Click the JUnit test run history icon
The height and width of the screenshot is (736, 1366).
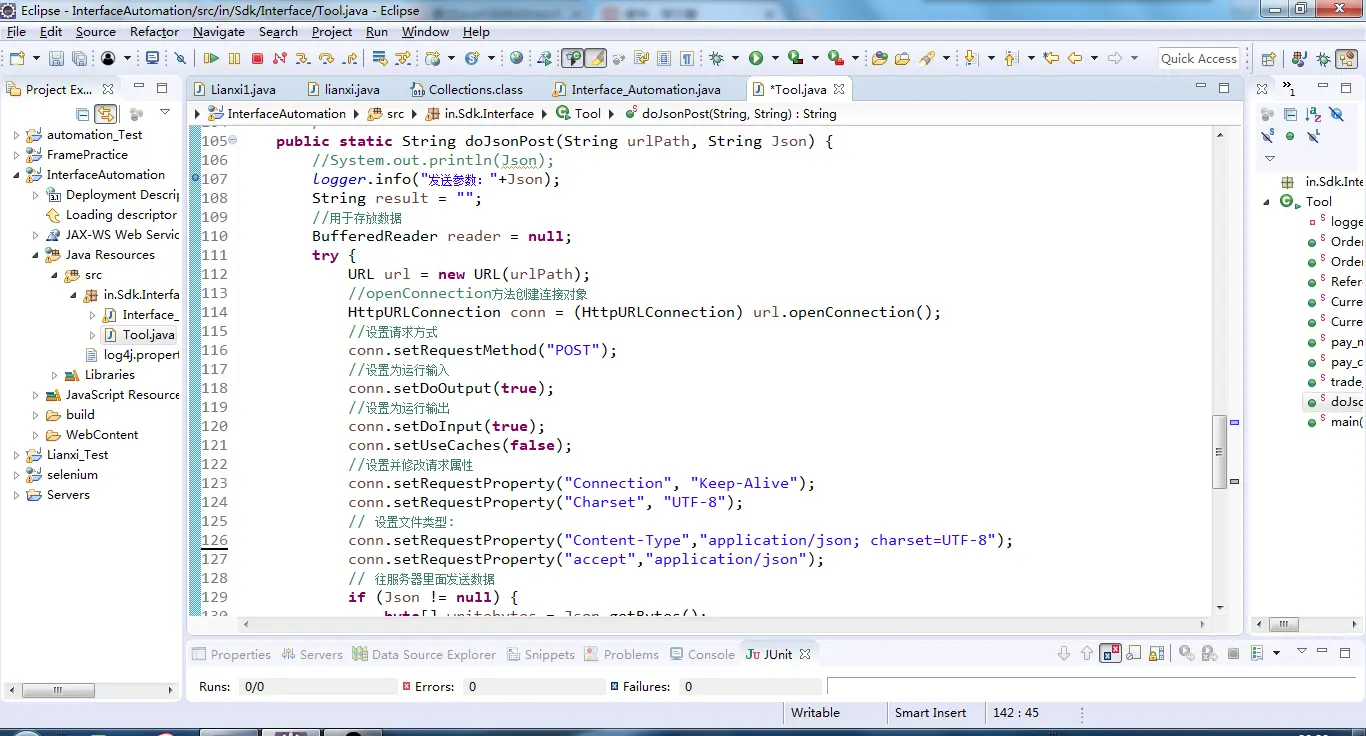click(x=1257, y=653)
